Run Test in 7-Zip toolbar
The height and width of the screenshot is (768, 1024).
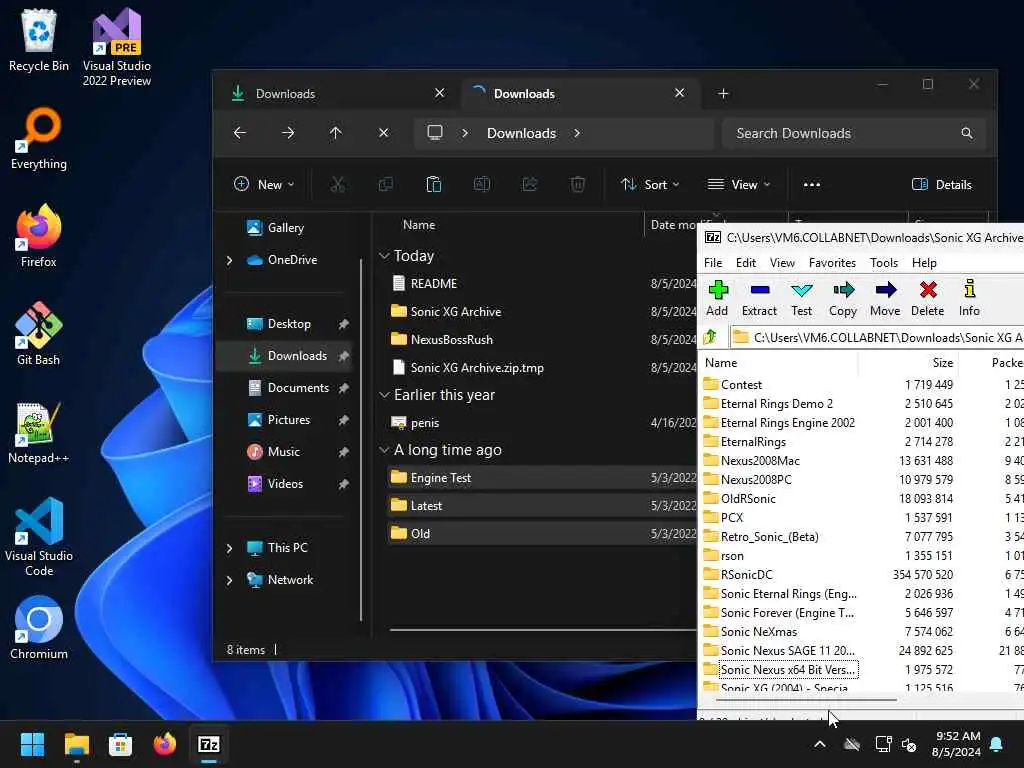[801, 298]
